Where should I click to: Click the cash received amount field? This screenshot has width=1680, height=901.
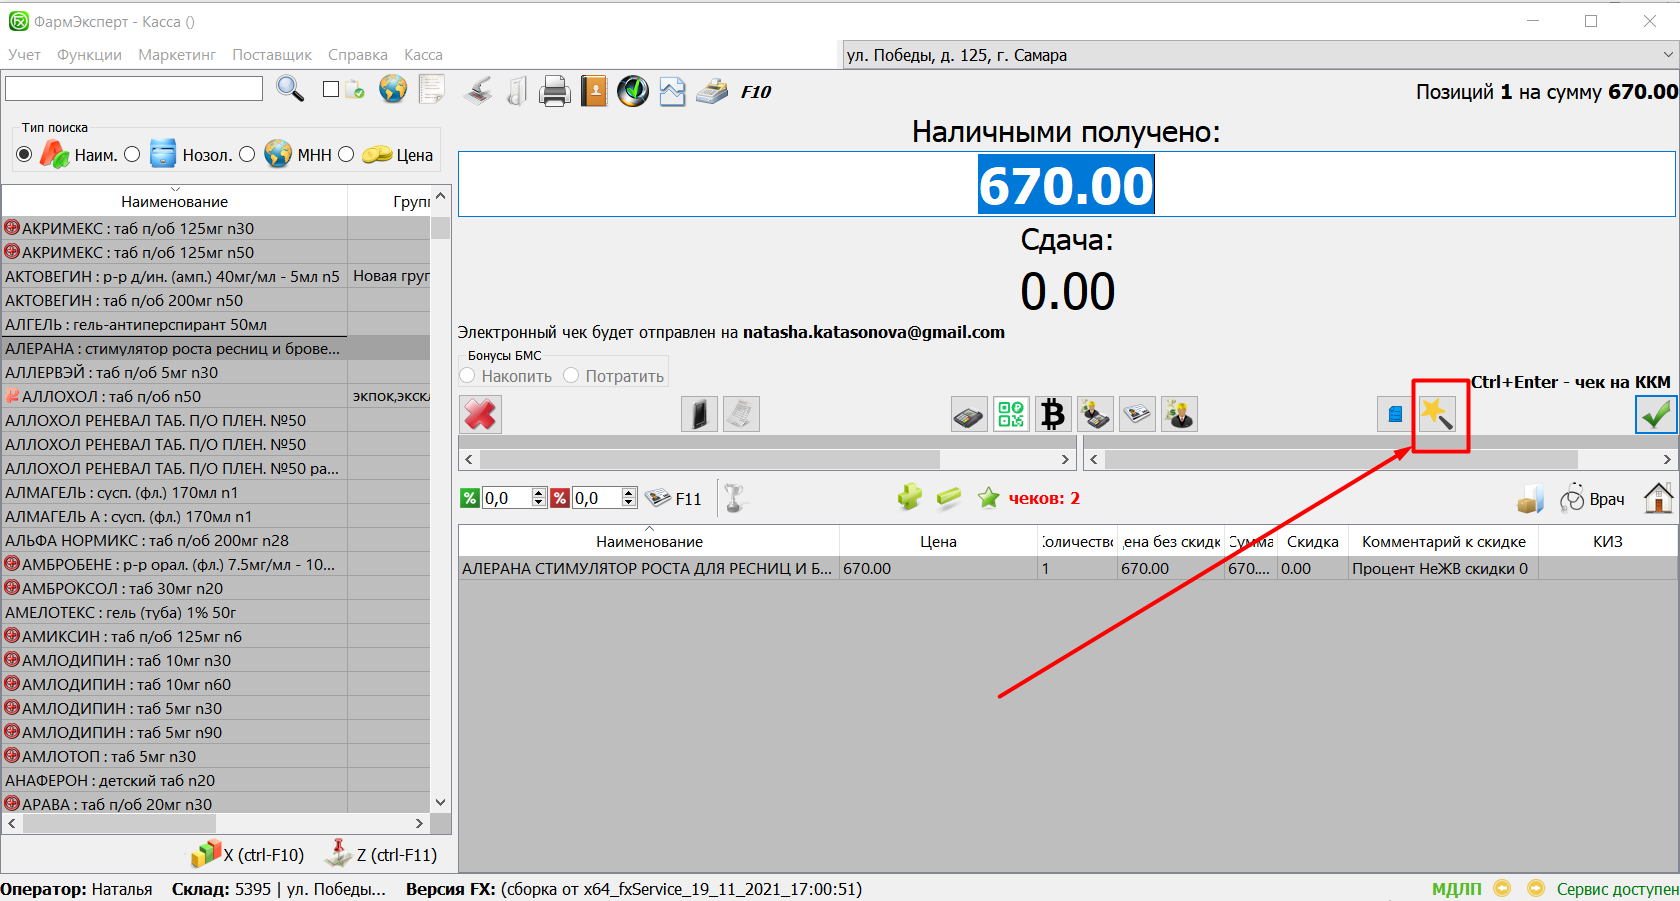[x=1066, y=185]
